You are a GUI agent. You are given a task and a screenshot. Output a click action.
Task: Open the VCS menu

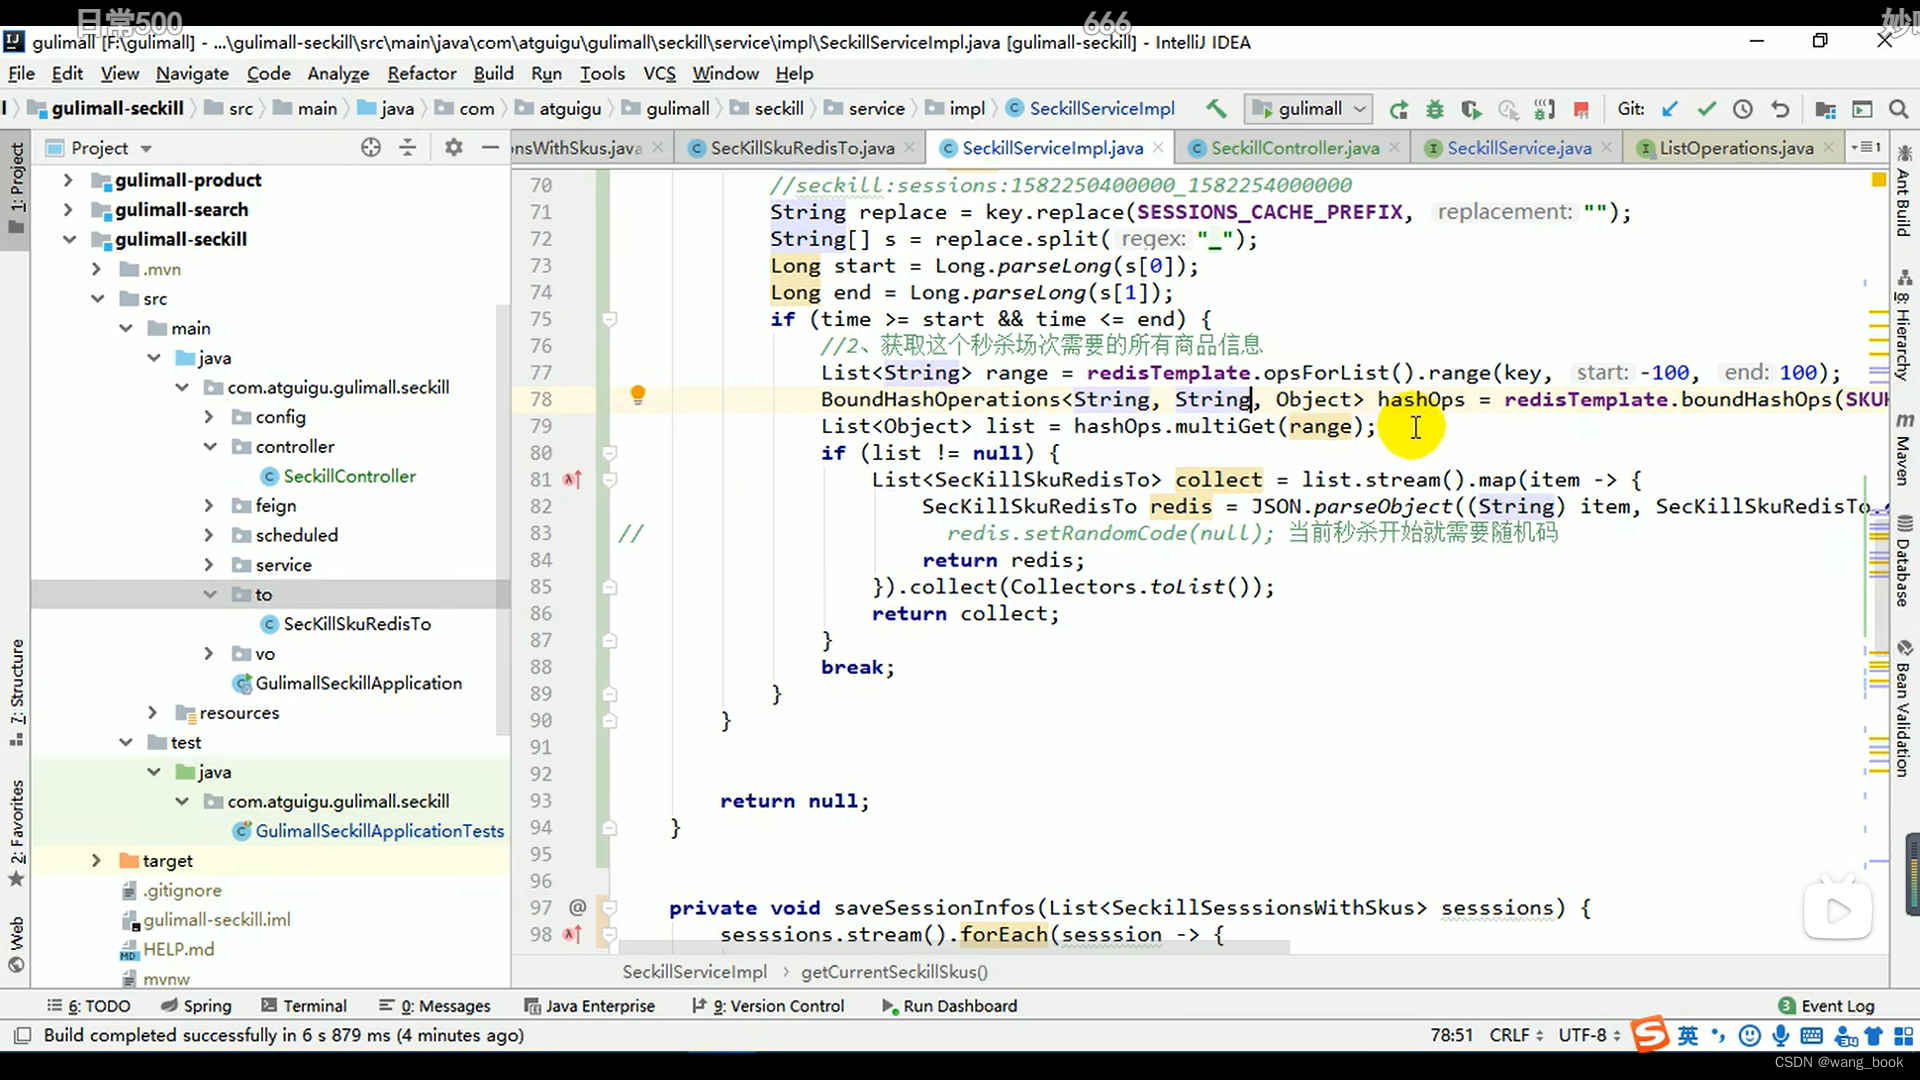[x=659, y=73]
